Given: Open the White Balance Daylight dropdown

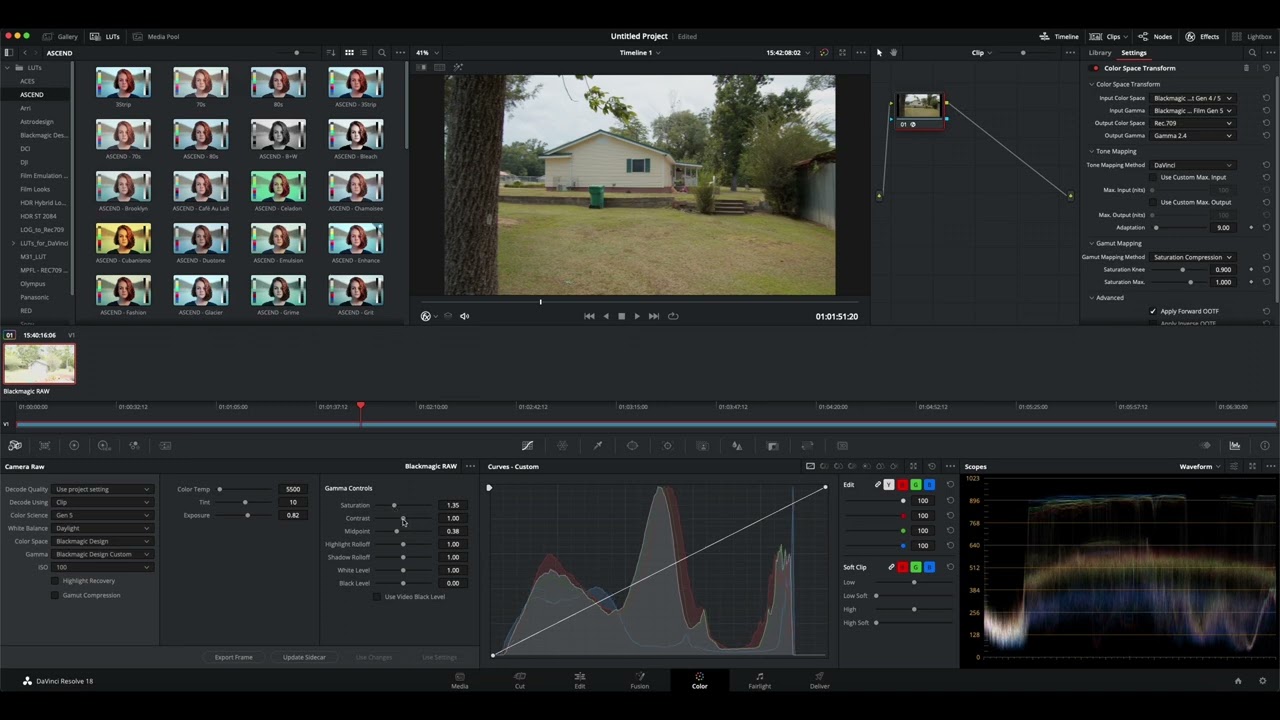Looking at the screenshot, I should pyautogui.click(x=103, y=528).
